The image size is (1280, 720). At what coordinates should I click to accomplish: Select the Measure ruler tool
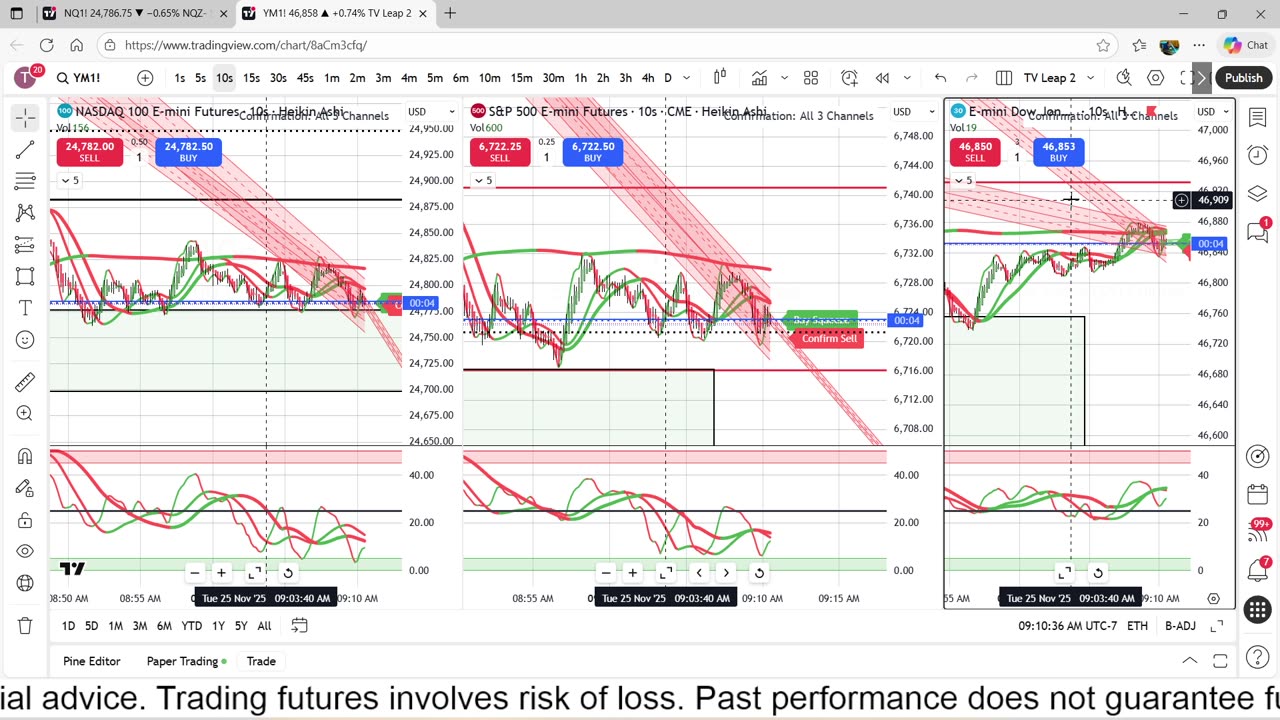click(25, 382)
